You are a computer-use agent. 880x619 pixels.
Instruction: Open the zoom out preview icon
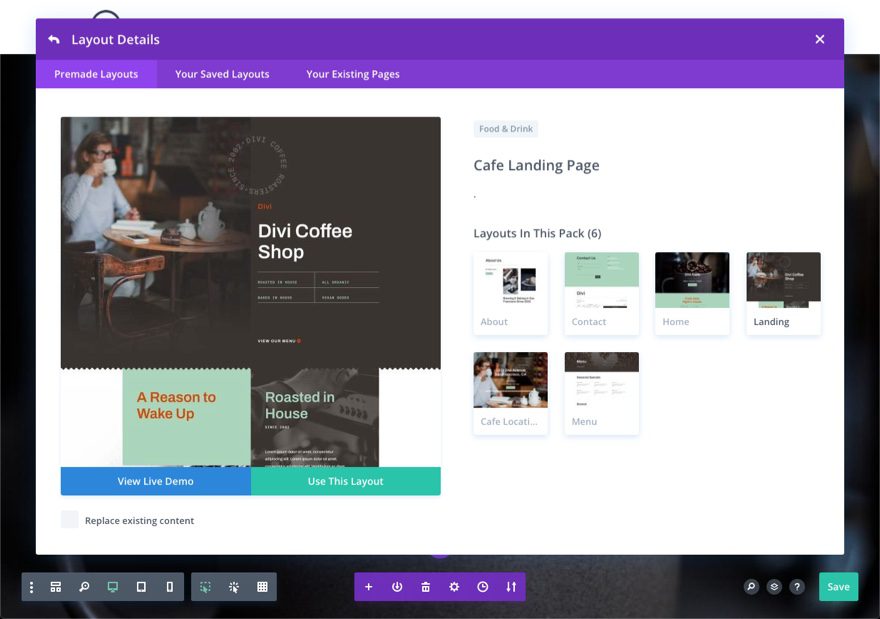click(x=84, y=587)
